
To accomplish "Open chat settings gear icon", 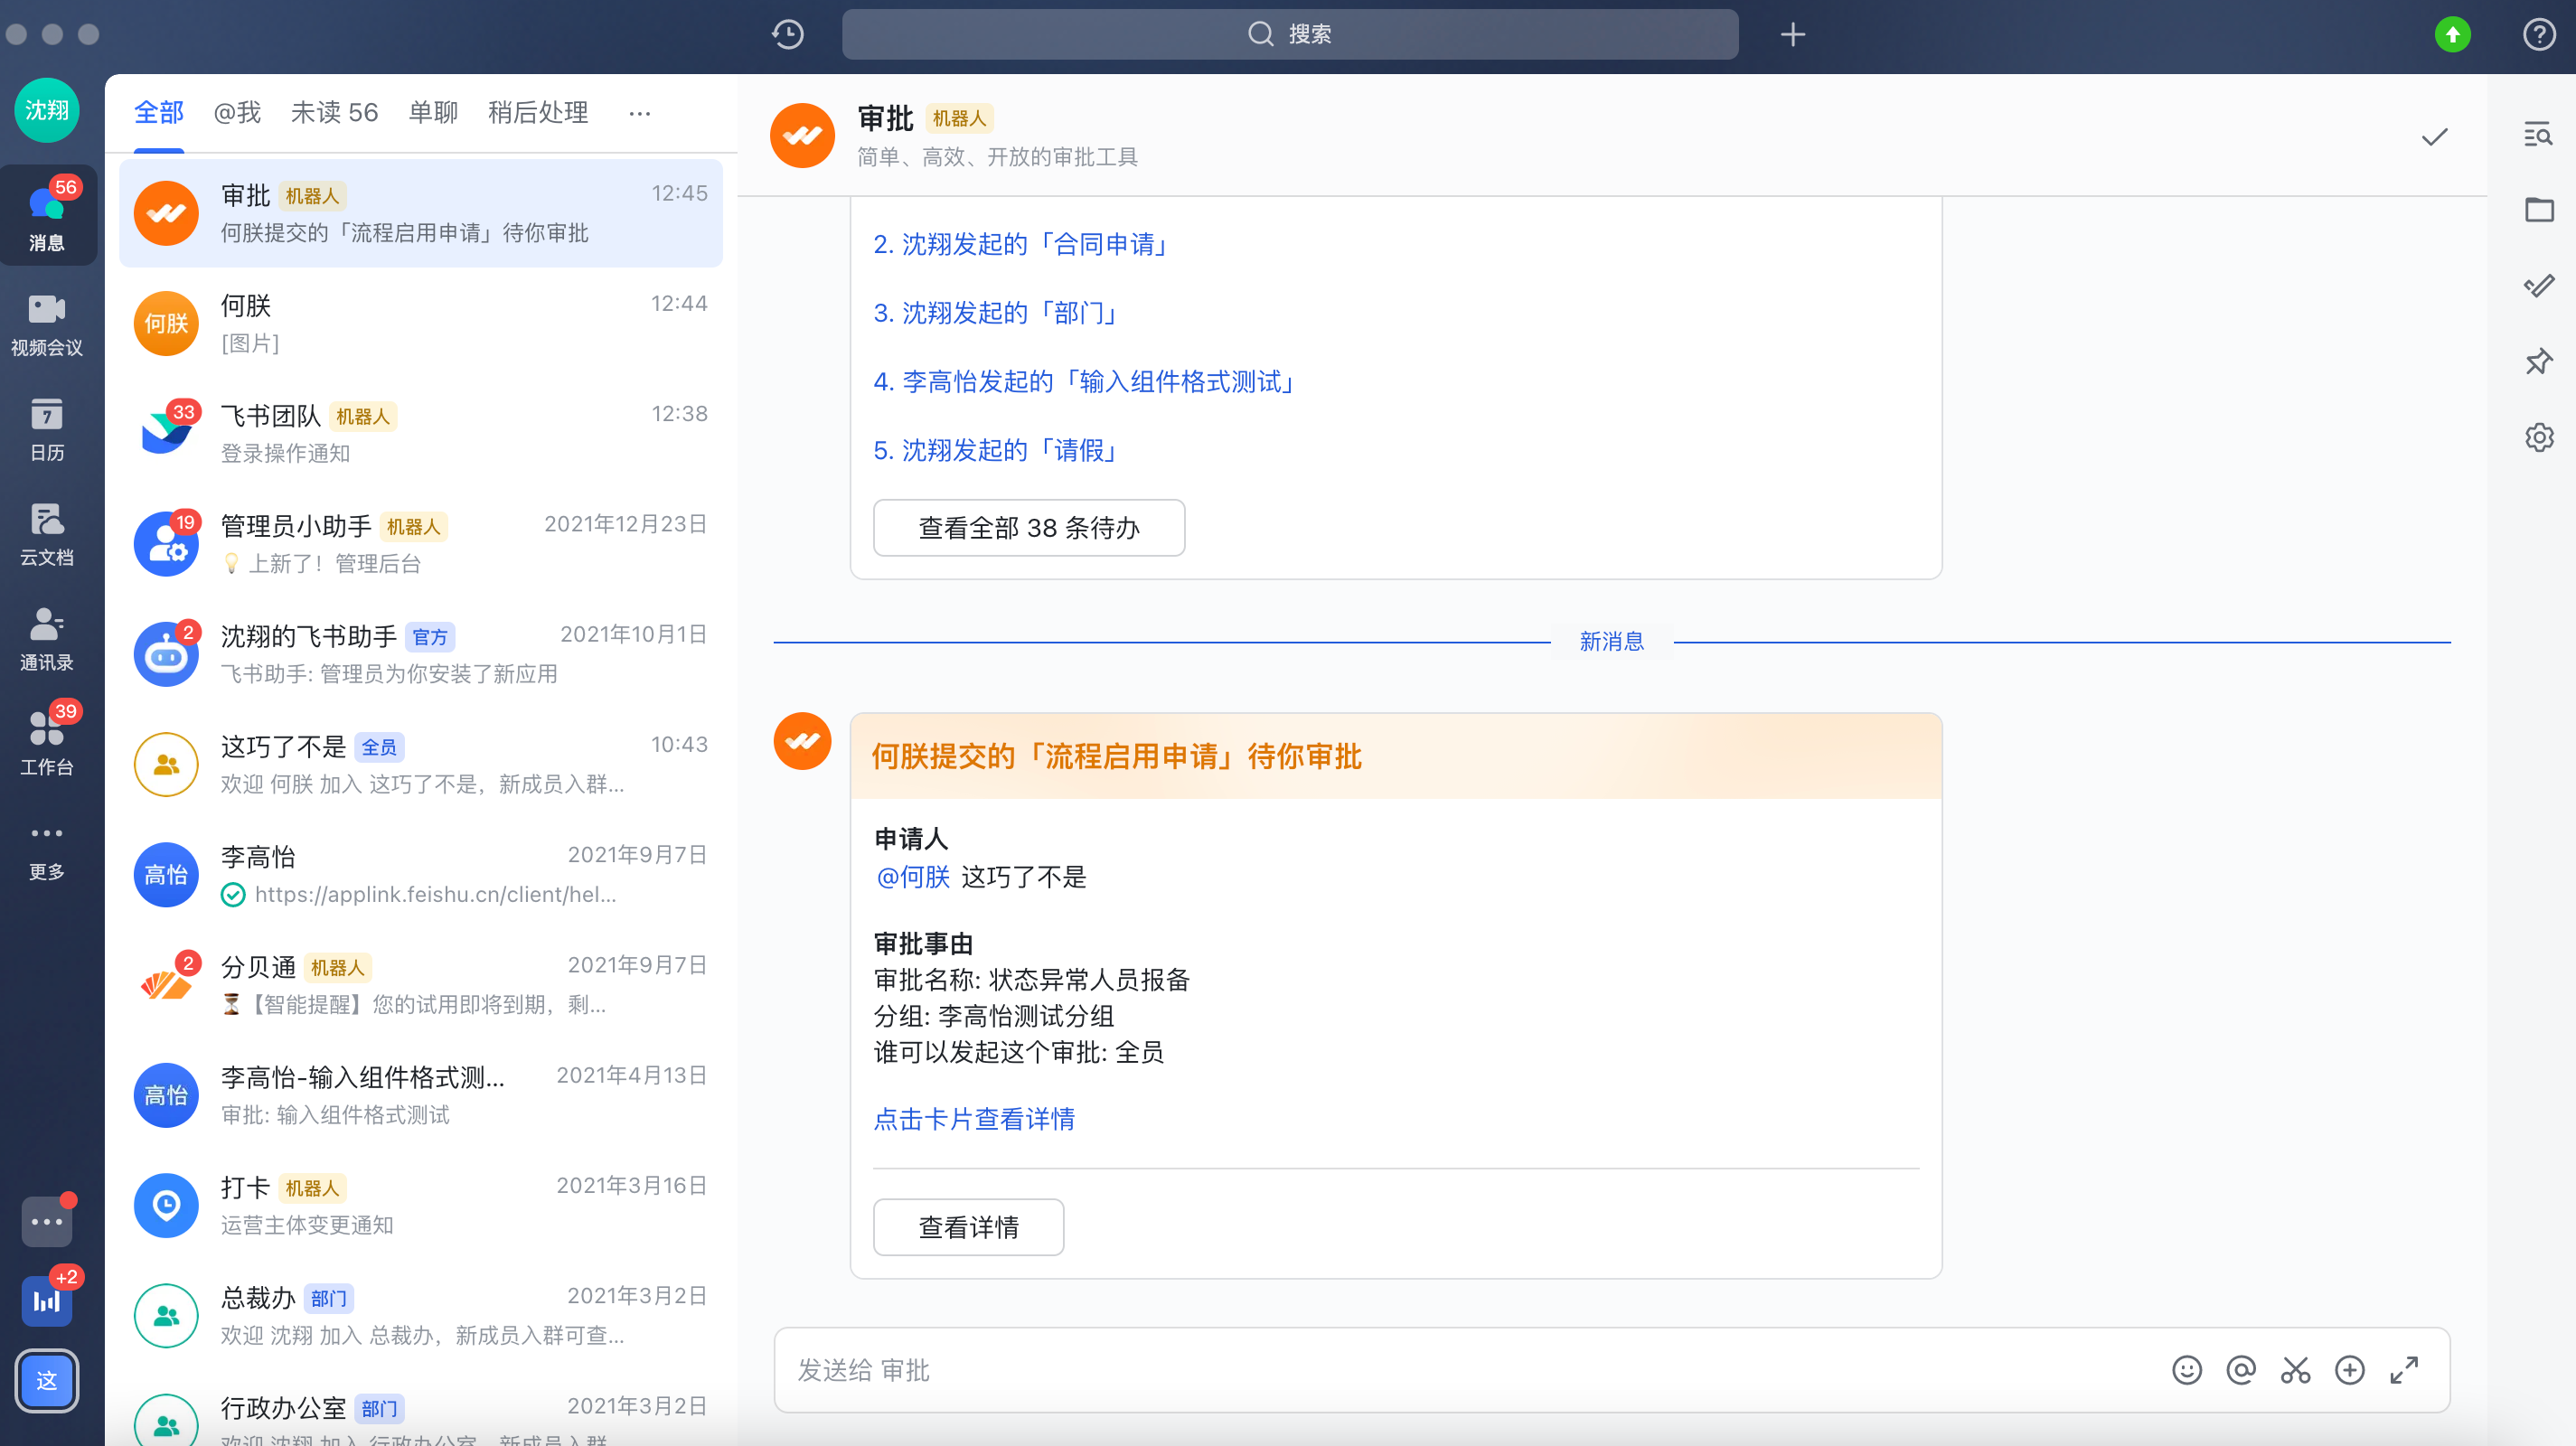I will click(2538, 437).
